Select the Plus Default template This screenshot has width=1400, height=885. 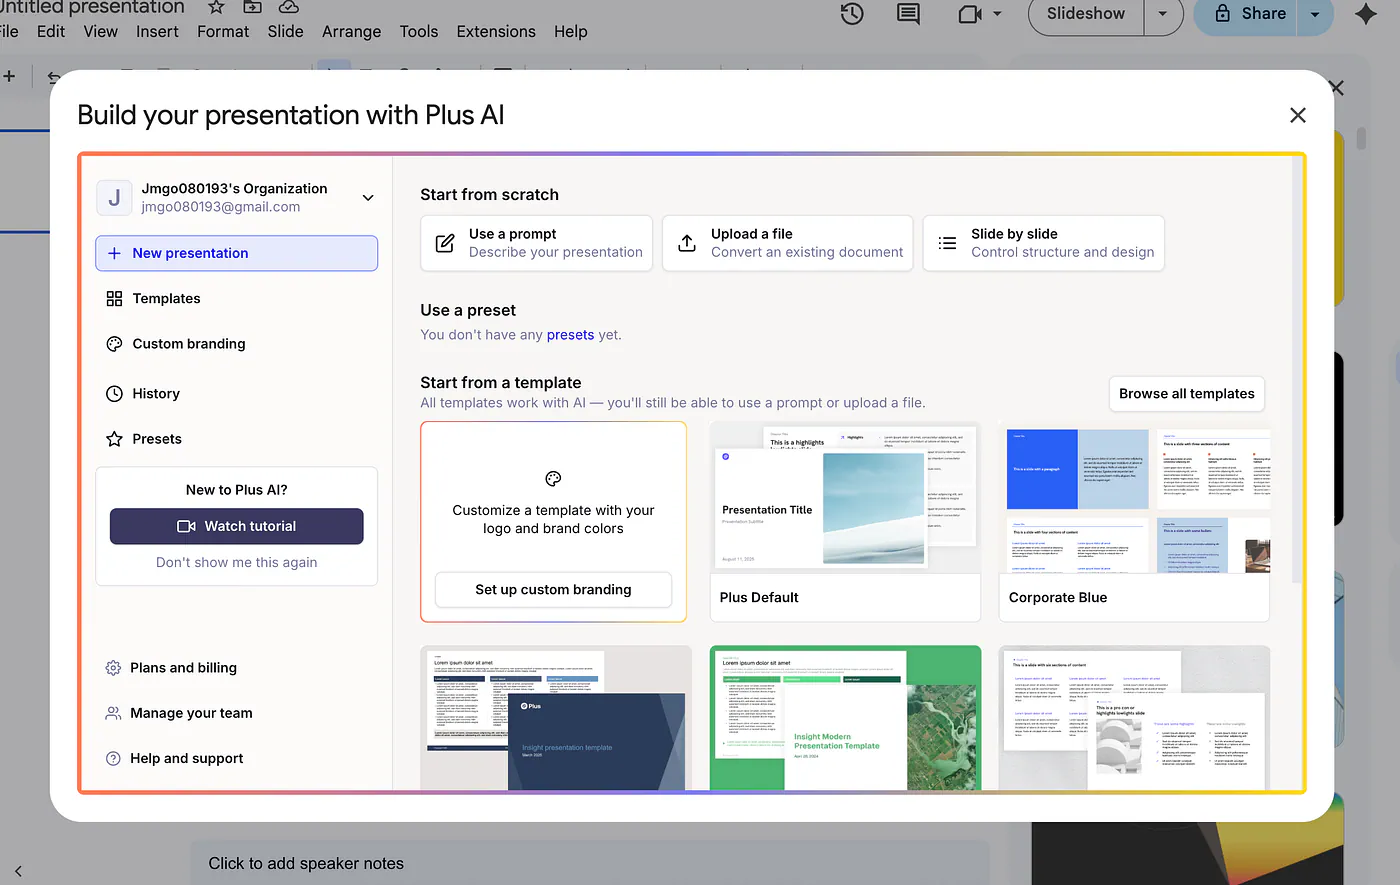(x=845, y=521)
